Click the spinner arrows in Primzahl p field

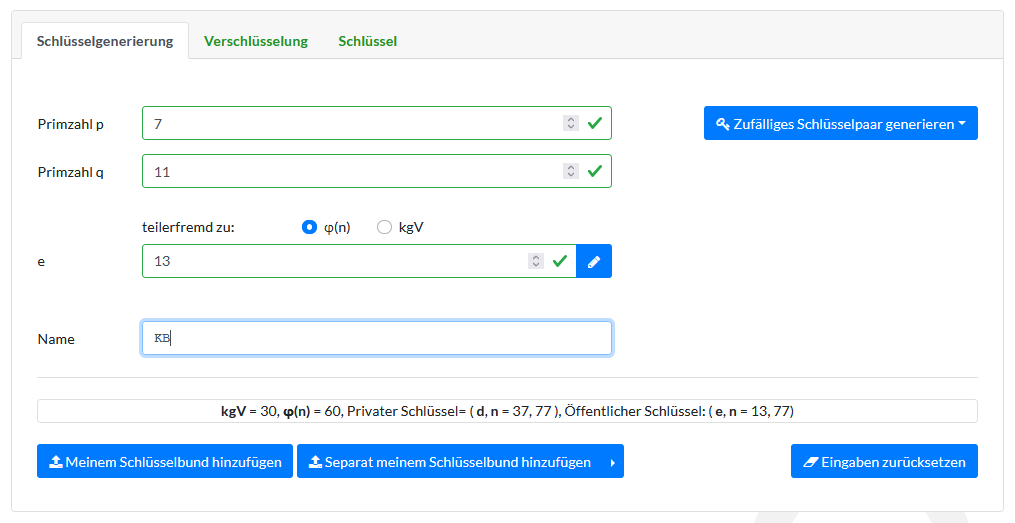(570, 123)
